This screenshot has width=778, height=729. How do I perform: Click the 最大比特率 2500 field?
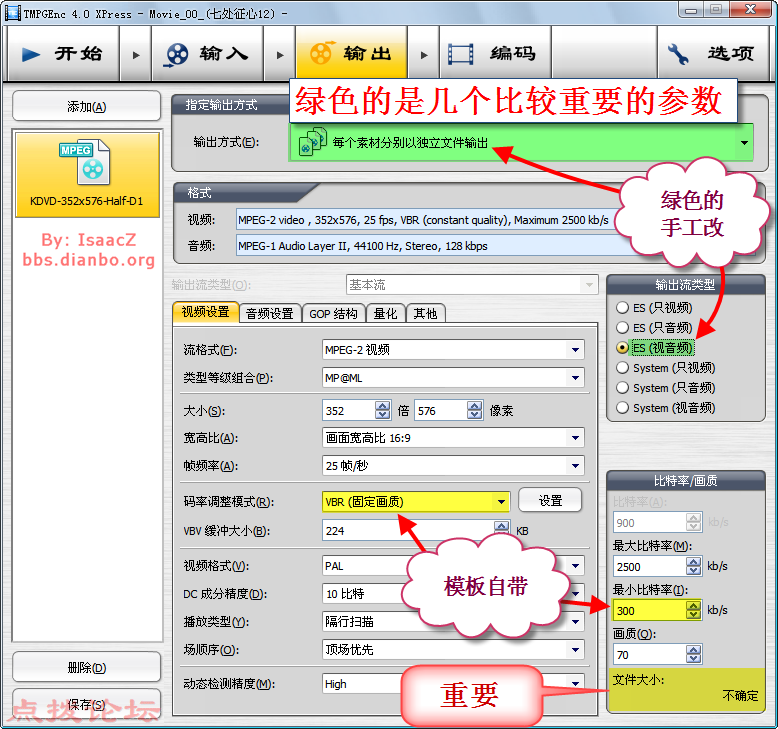tap(650, 566)
